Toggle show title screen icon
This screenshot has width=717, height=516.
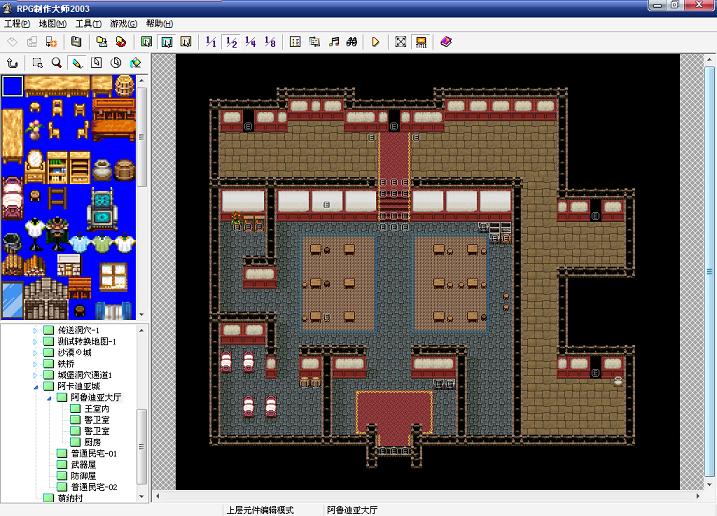pos(421,42)
